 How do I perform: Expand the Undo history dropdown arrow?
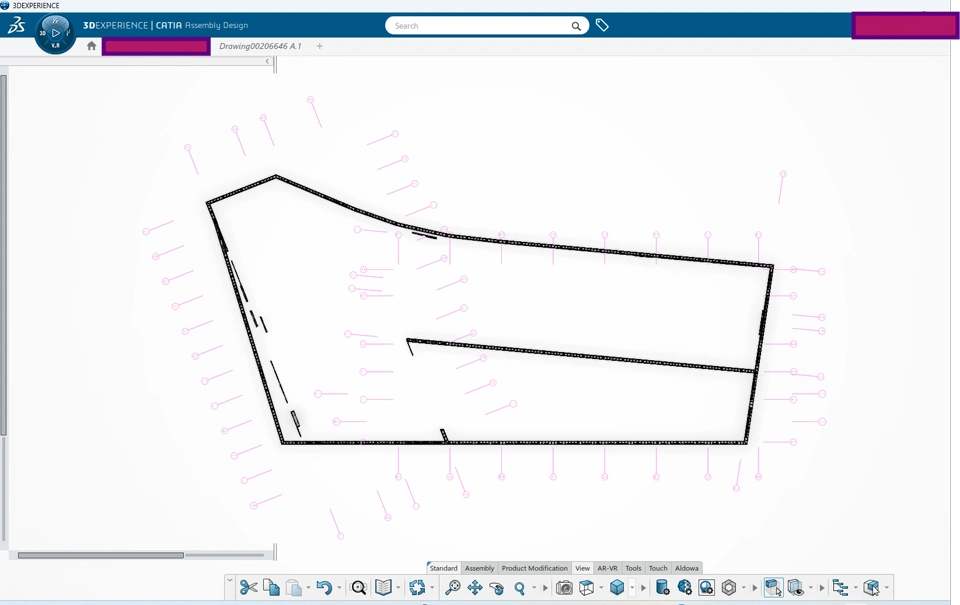coord(339,588)
